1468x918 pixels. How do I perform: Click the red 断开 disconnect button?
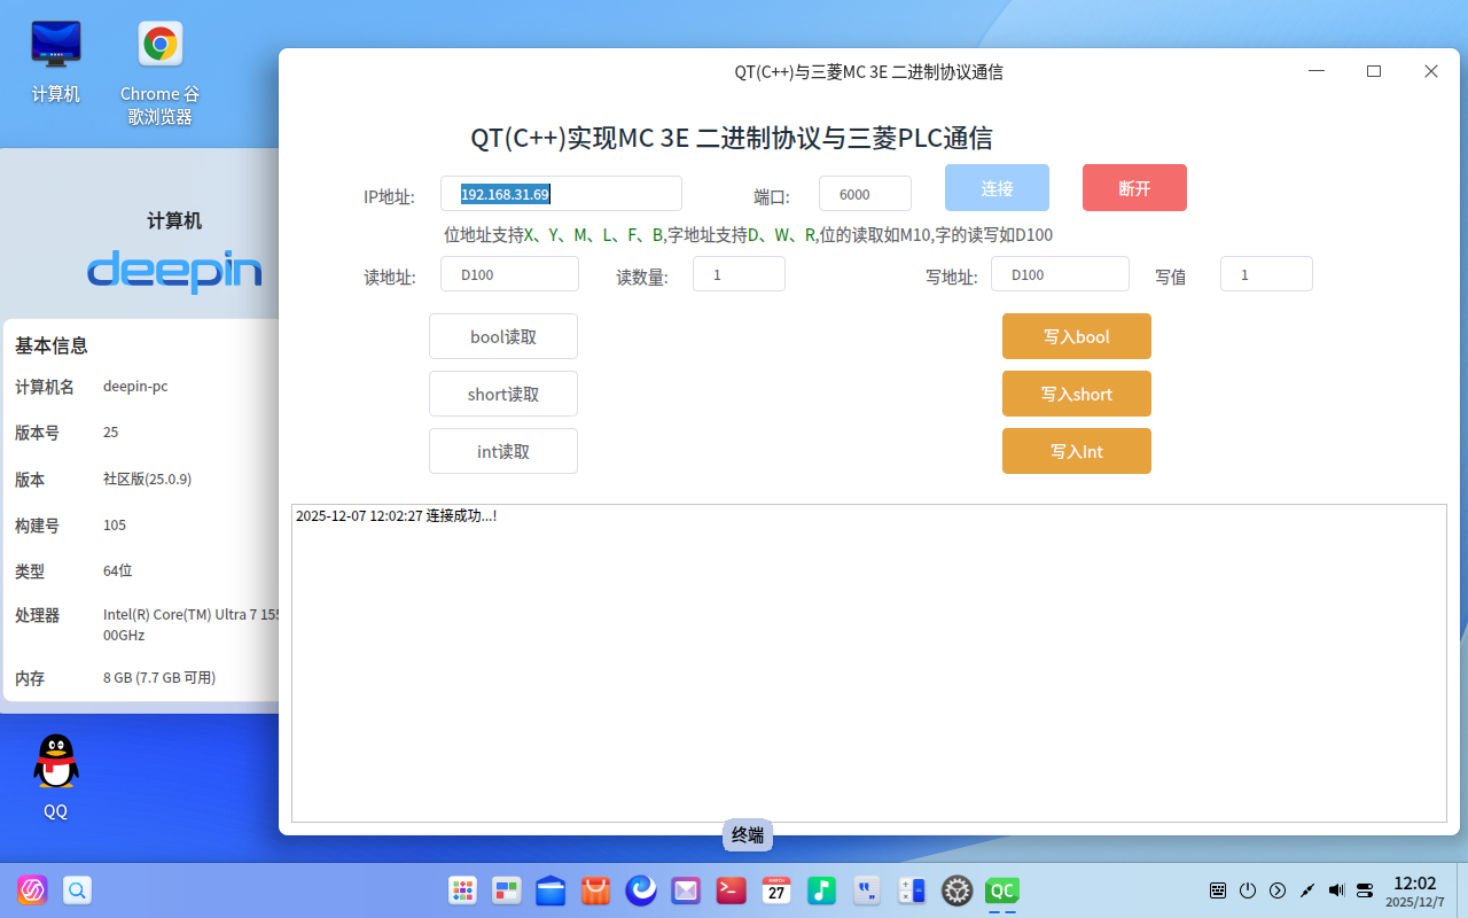point(1134,188)
